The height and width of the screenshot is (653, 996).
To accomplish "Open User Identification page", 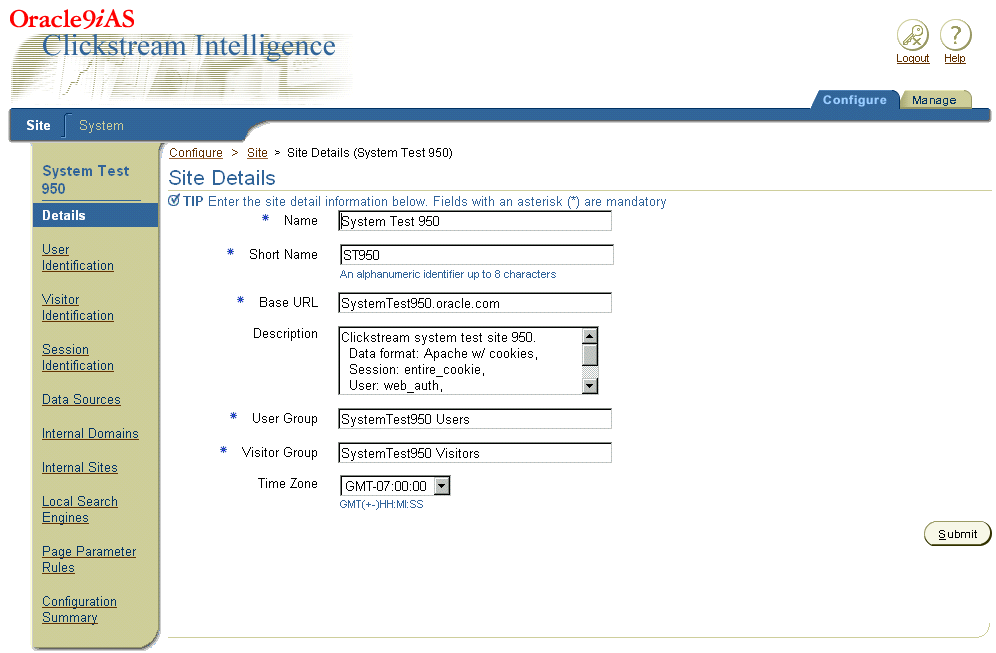I will [x=77, y=257].
